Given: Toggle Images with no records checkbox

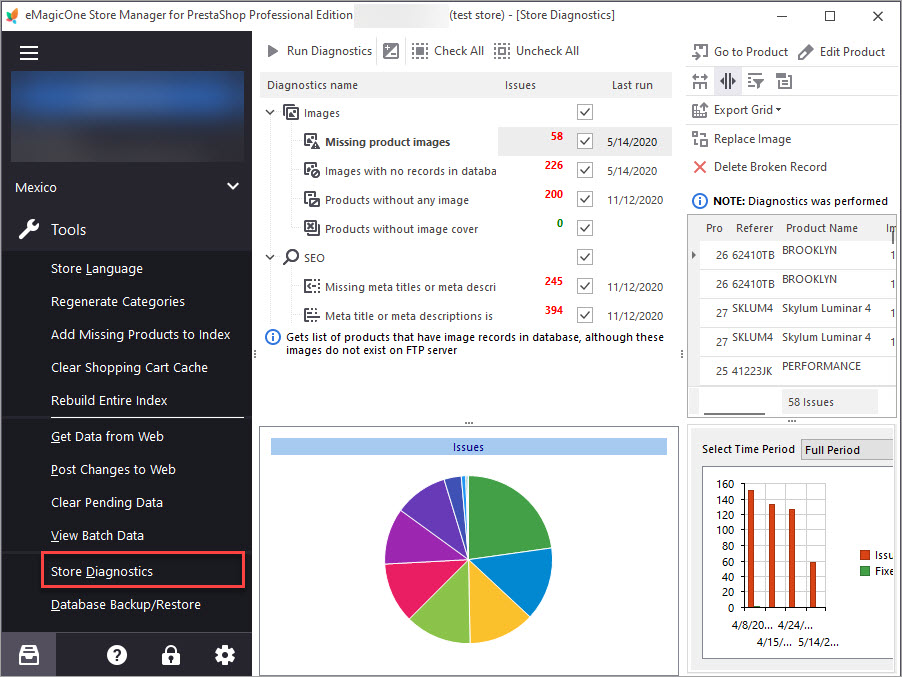Looking at the screenshot, I should [x=585, y=170].
